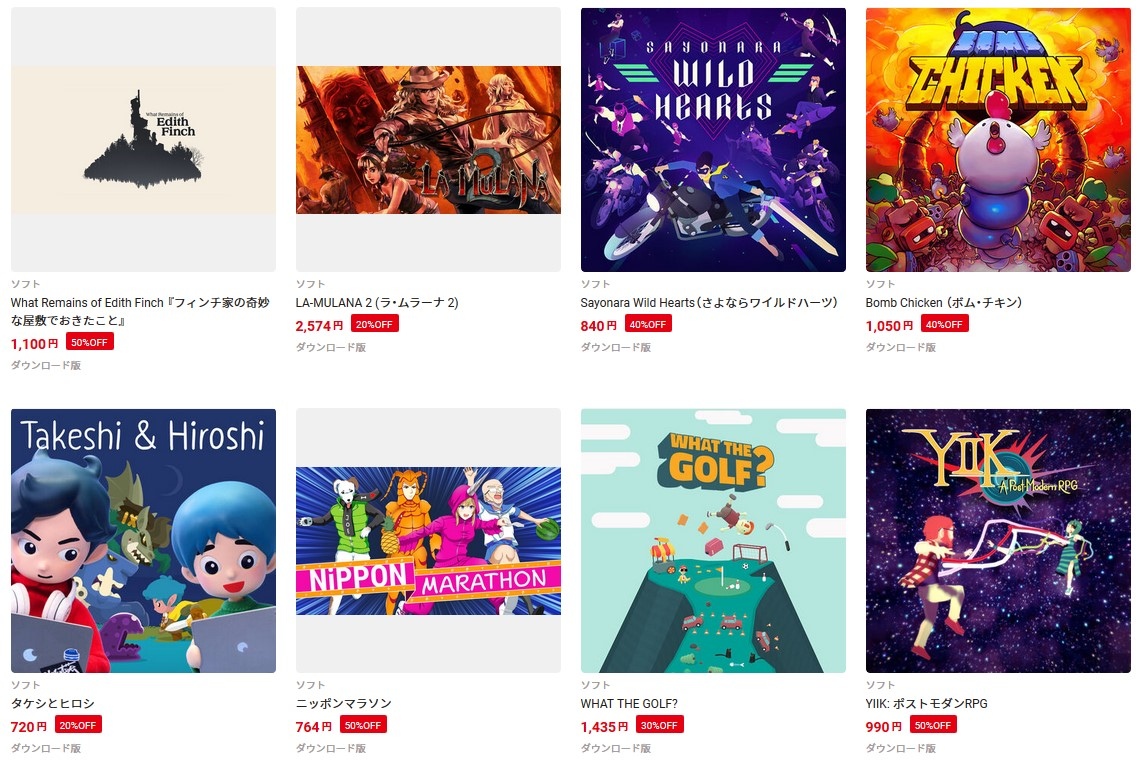Open the ニッポンマラソン title link
The image size is (1141, 773).
click(343, 704)
